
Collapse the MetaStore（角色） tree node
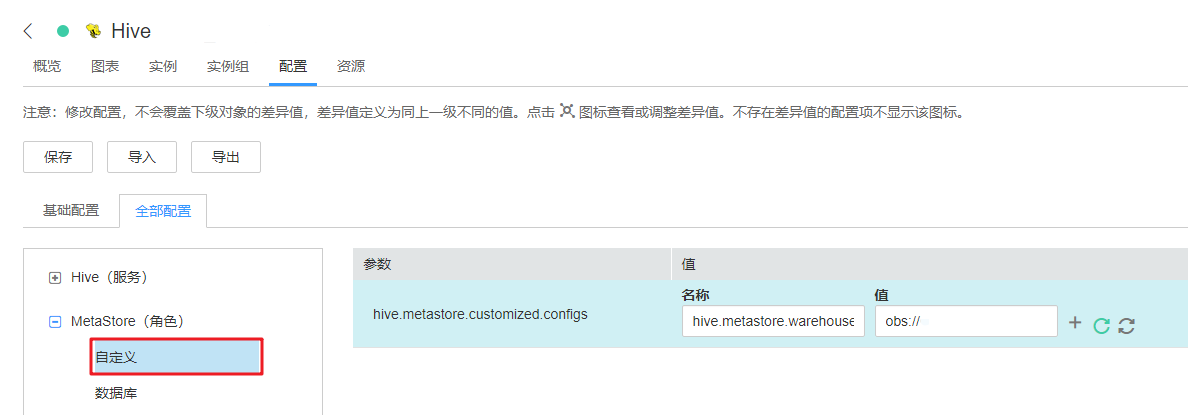[55, 322]
